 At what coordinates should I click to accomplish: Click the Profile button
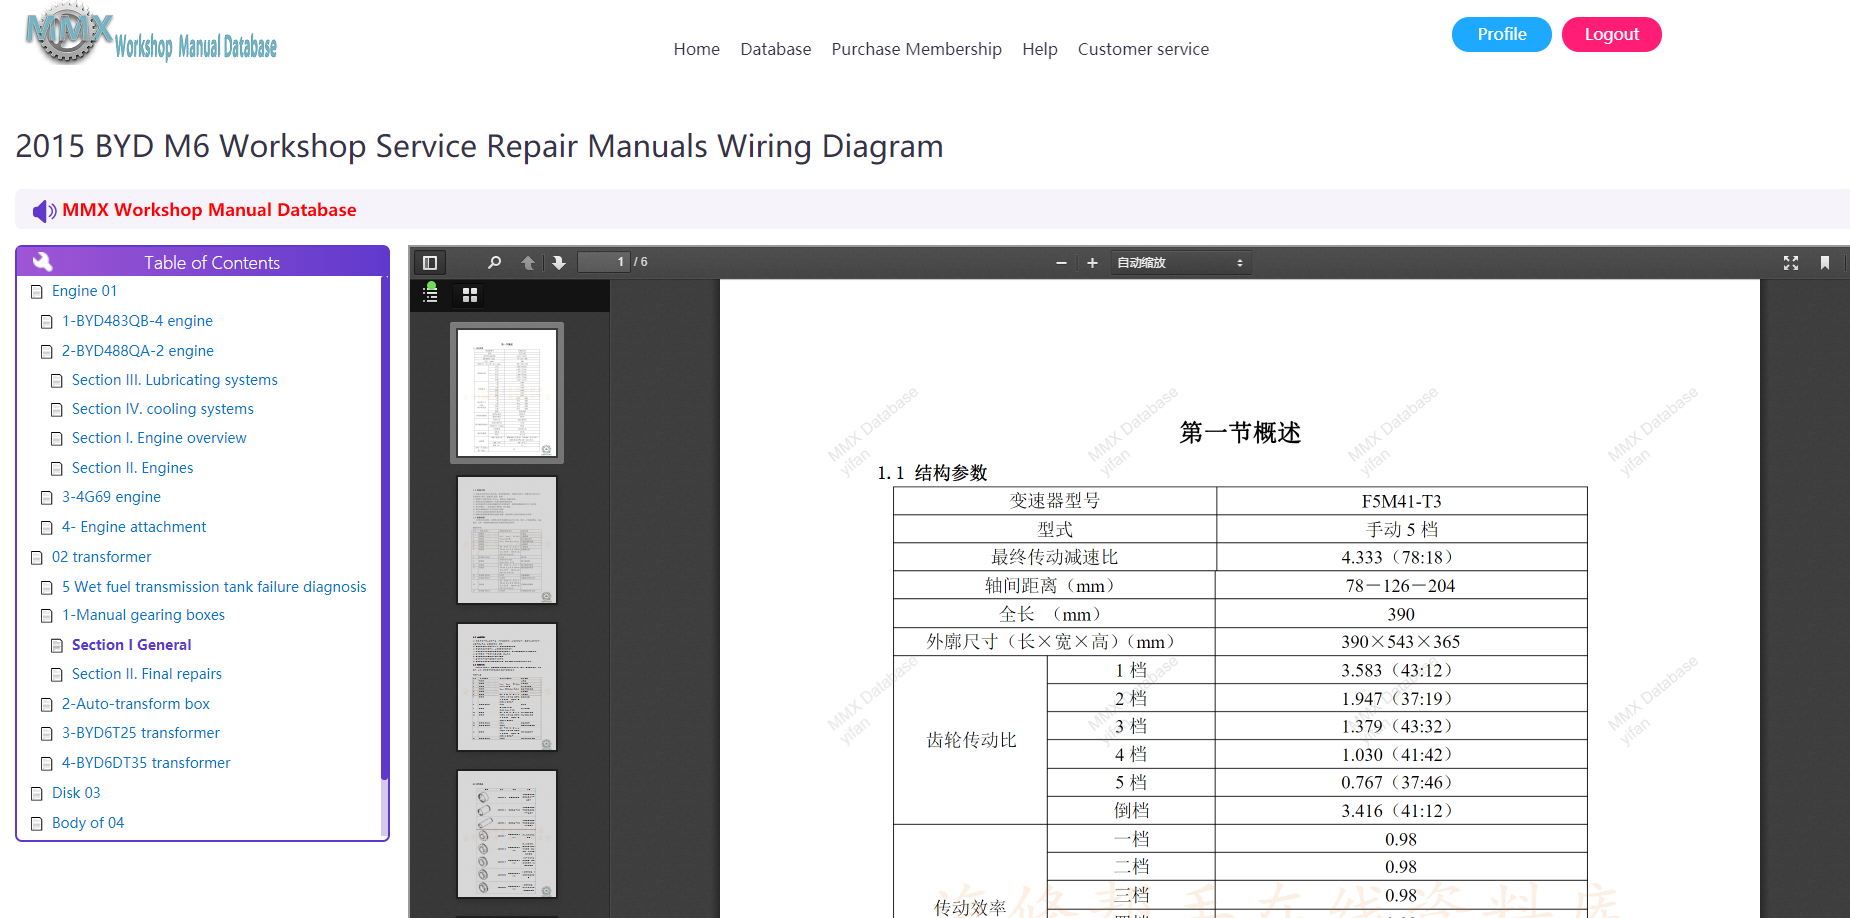[x=1502, y=34]
